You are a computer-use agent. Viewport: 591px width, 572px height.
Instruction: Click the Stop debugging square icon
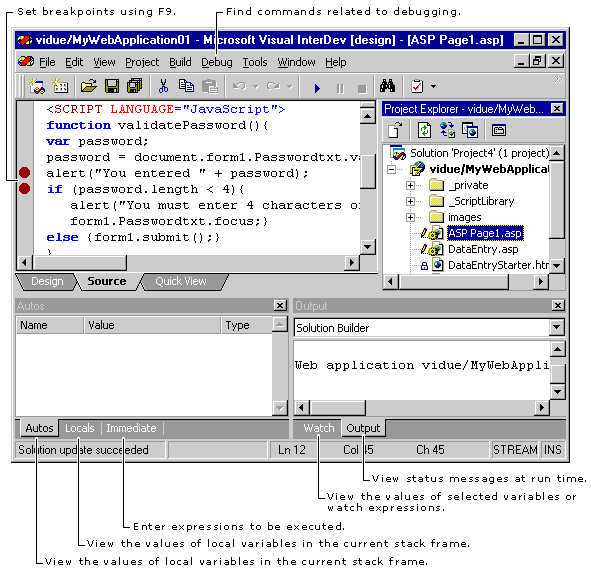click(362, 89)
